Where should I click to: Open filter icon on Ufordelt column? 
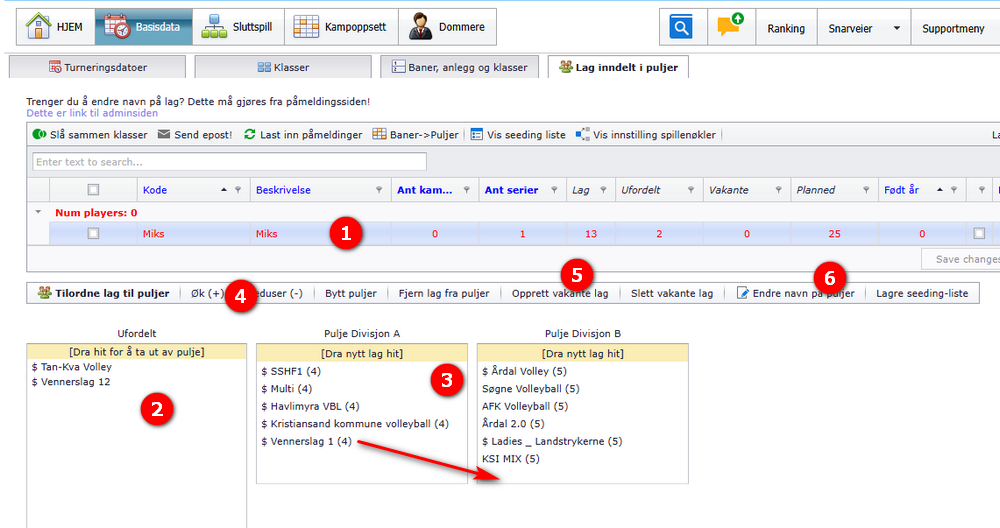coord(691,190)
